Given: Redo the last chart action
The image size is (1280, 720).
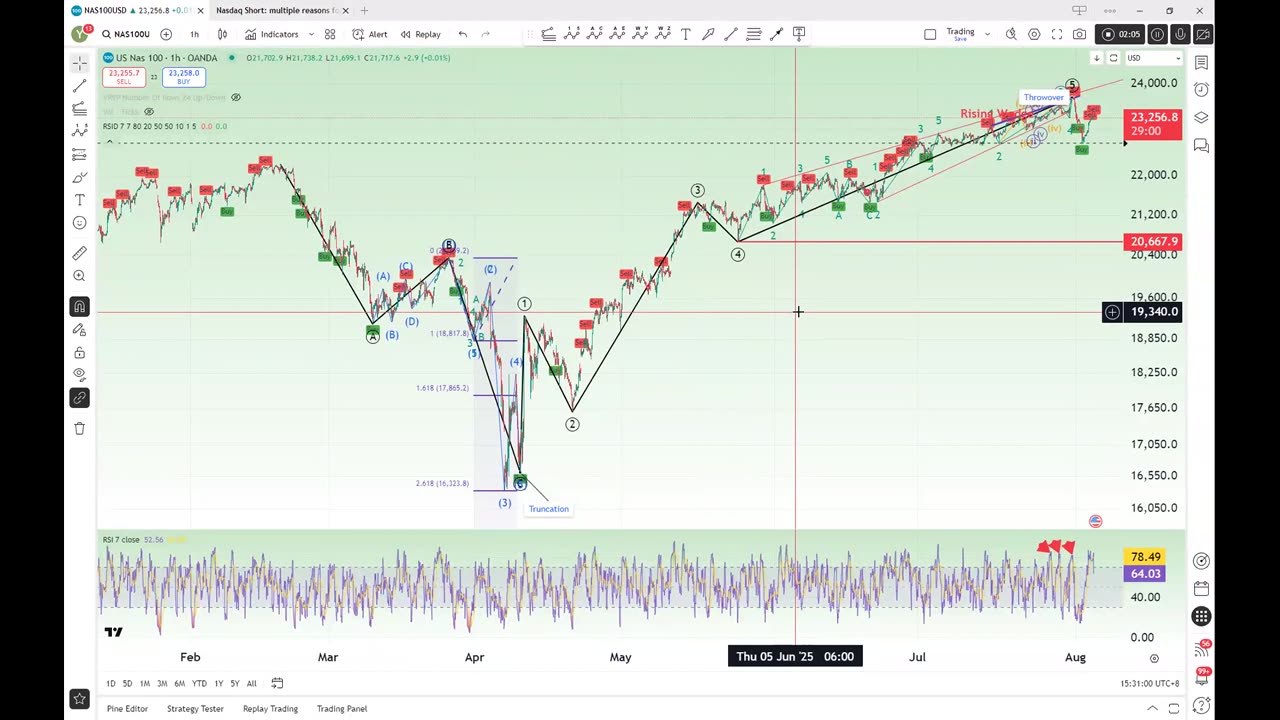Looking at the screenshot, I should tap(486, 34).
